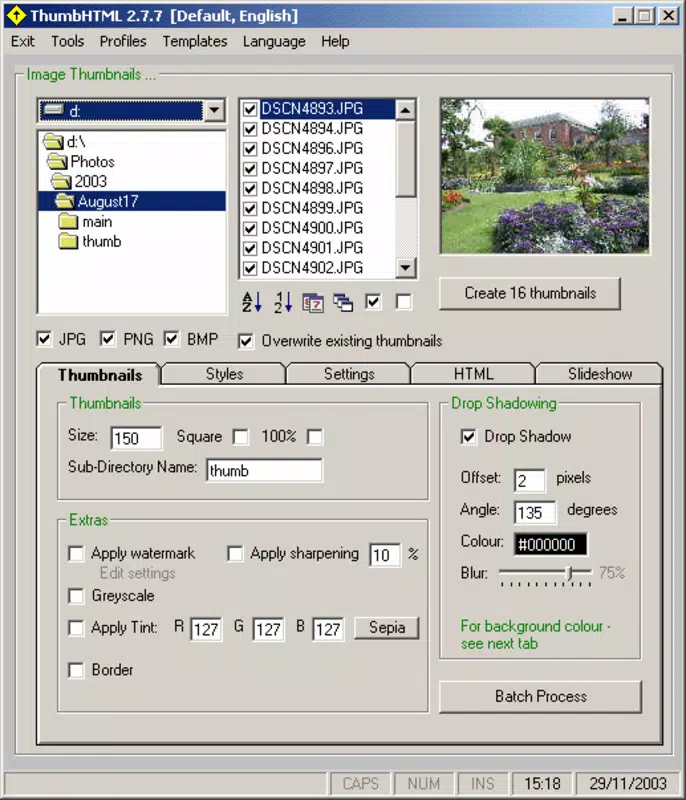Screen dimensions: 686x800
Task: Toggle JPG file type checkbox
Action: (44, 339)
